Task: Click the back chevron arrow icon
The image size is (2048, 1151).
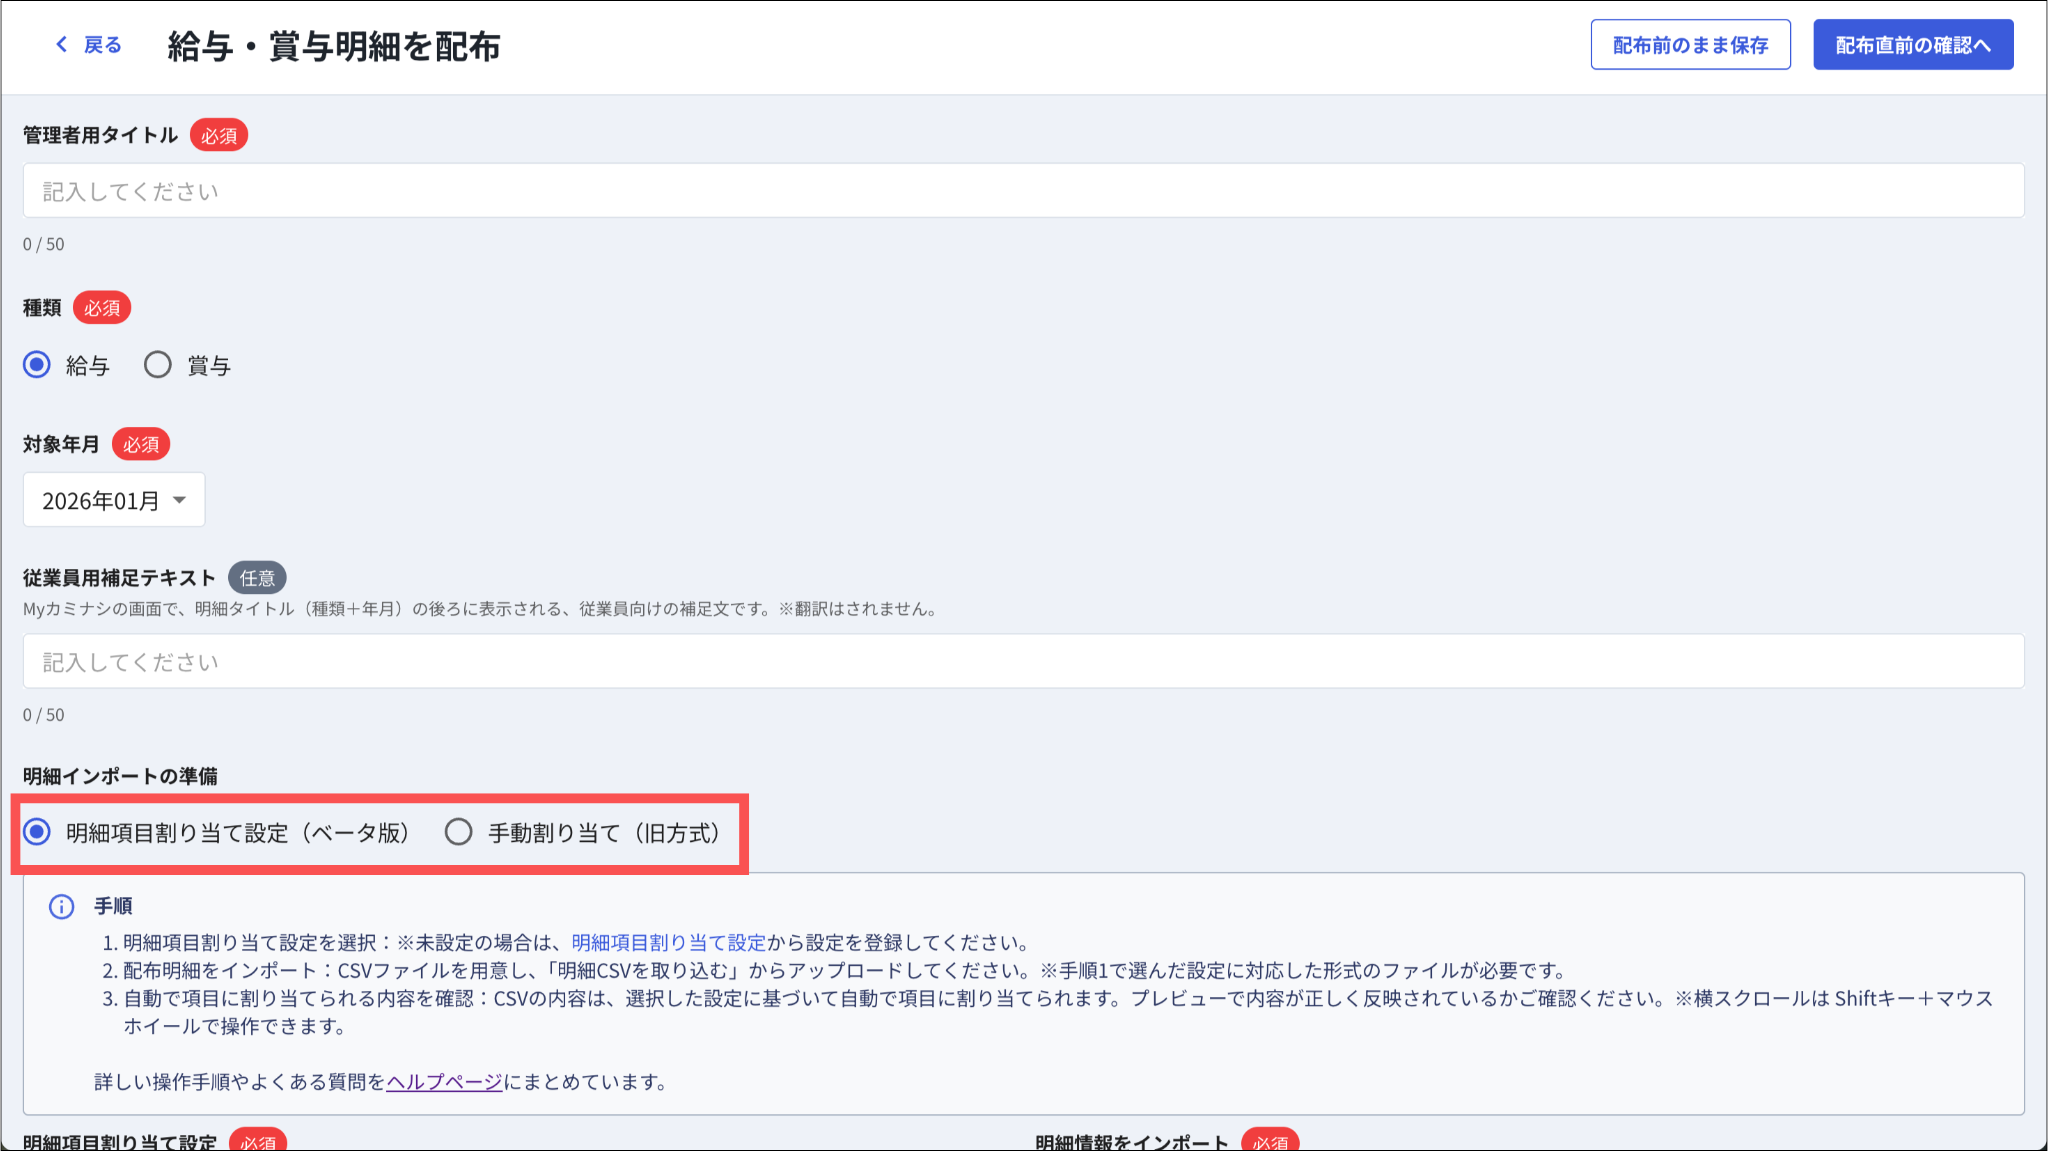Action: (x=62, y=44)
